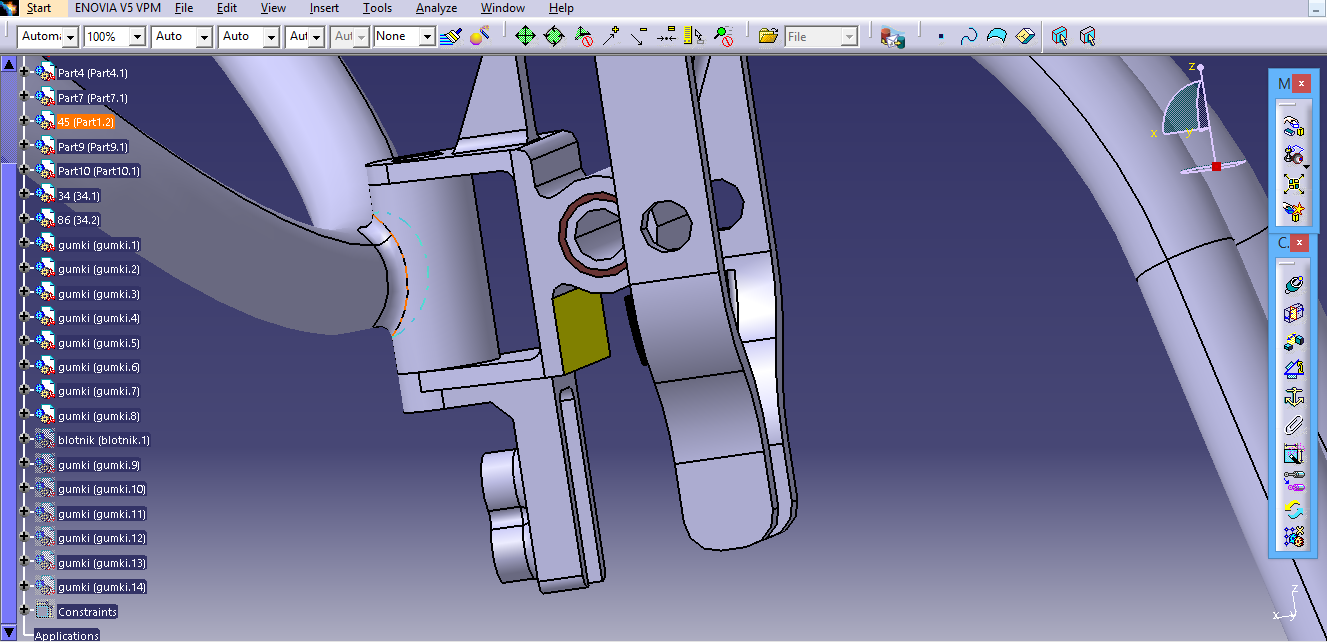The height and width of the screenshot is (642, 1327).
Task: Open the first Auto line thickness dropdown
Action: [204, 37]
